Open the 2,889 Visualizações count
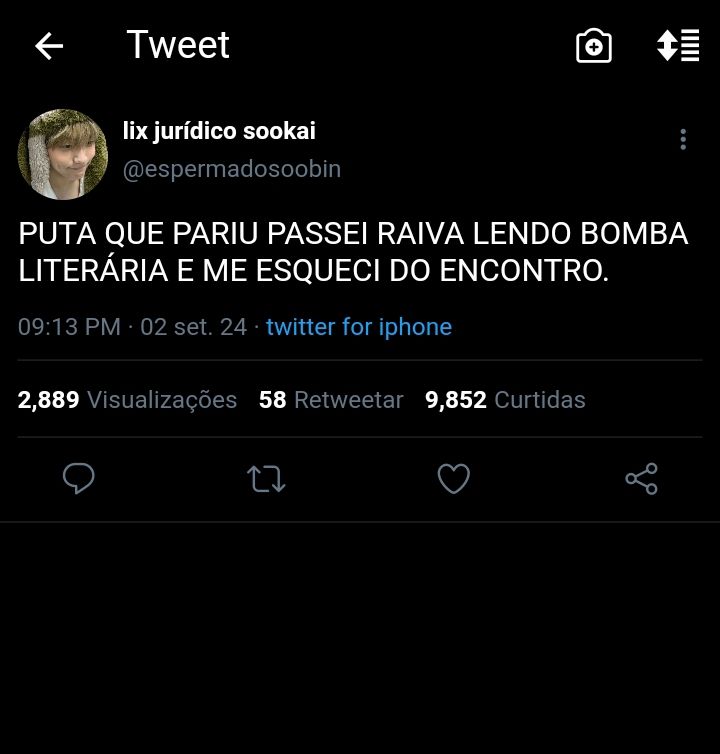Viewport: 720px width, 754px height. point(127,400)
